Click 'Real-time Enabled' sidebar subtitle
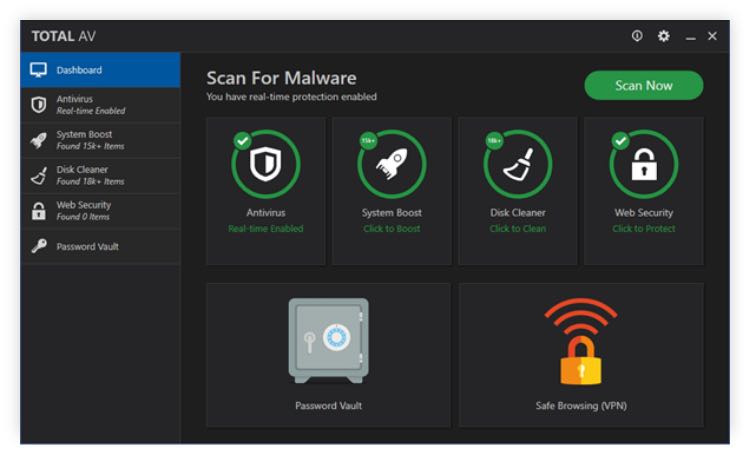 click(x=91, y=111)
